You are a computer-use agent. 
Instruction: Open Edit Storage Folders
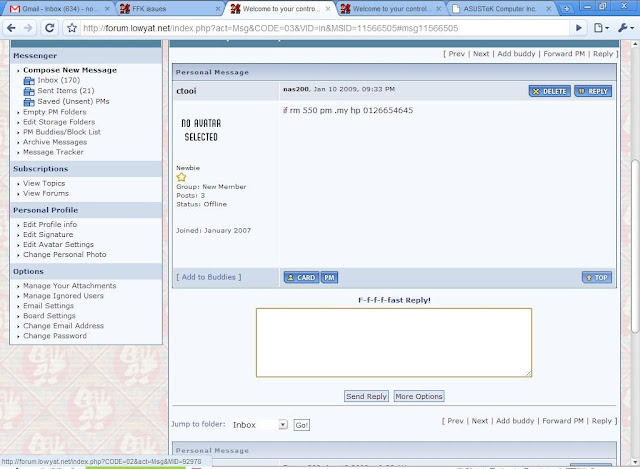point(59,122)
